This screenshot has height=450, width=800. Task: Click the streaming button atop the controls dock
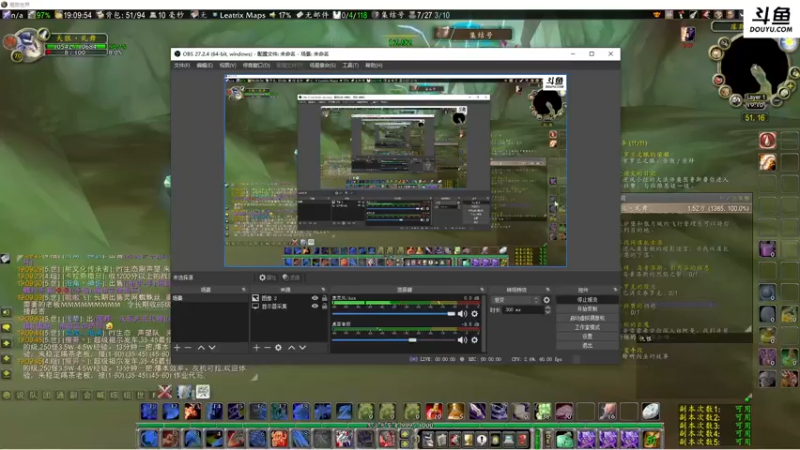click(587, 300)
